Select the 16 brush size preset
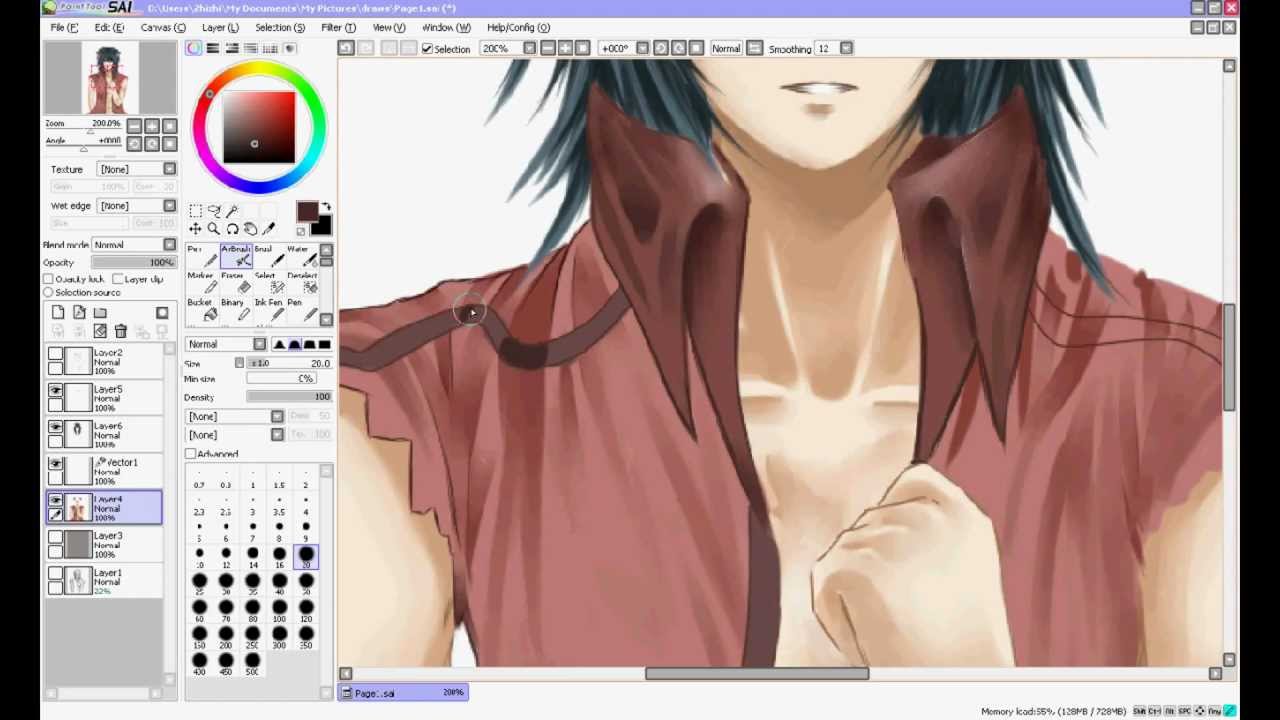1280x720 pixels. (279, 557)
